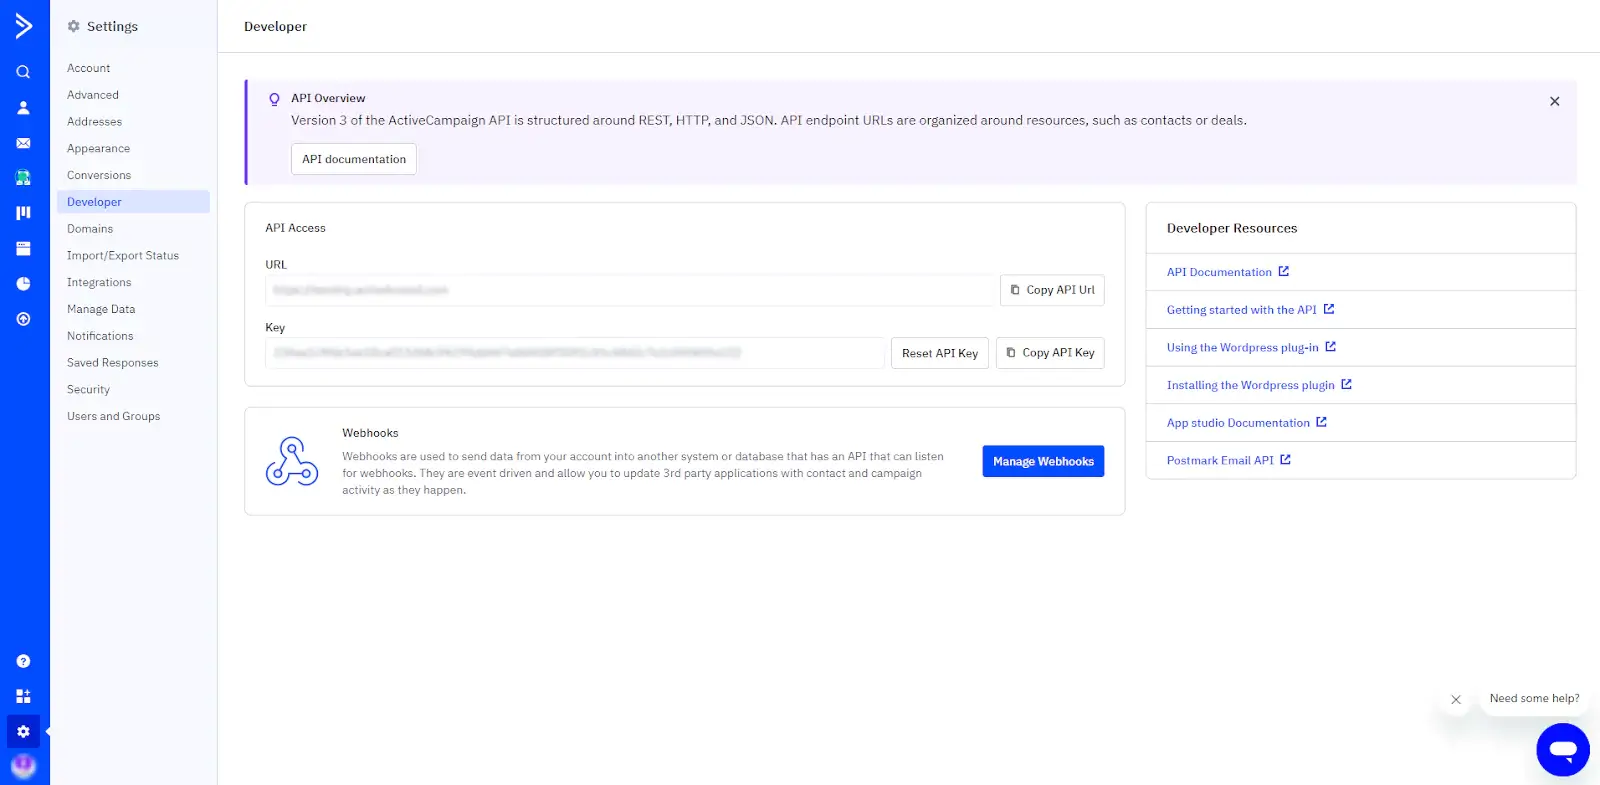Click the API documentation button
The height and width of the screenshot is (785, 1600).
354,159
